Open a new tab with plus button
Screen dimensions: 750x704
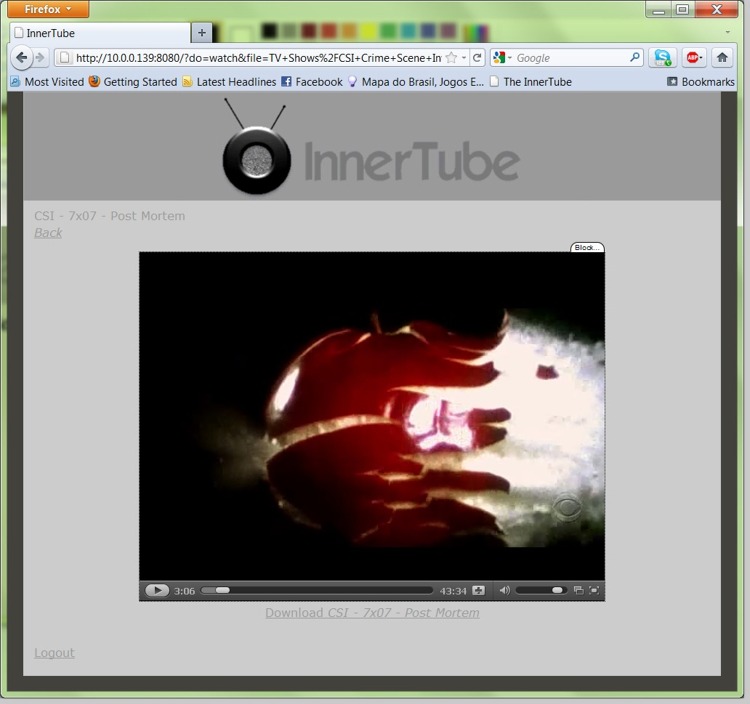coord(202,33)
